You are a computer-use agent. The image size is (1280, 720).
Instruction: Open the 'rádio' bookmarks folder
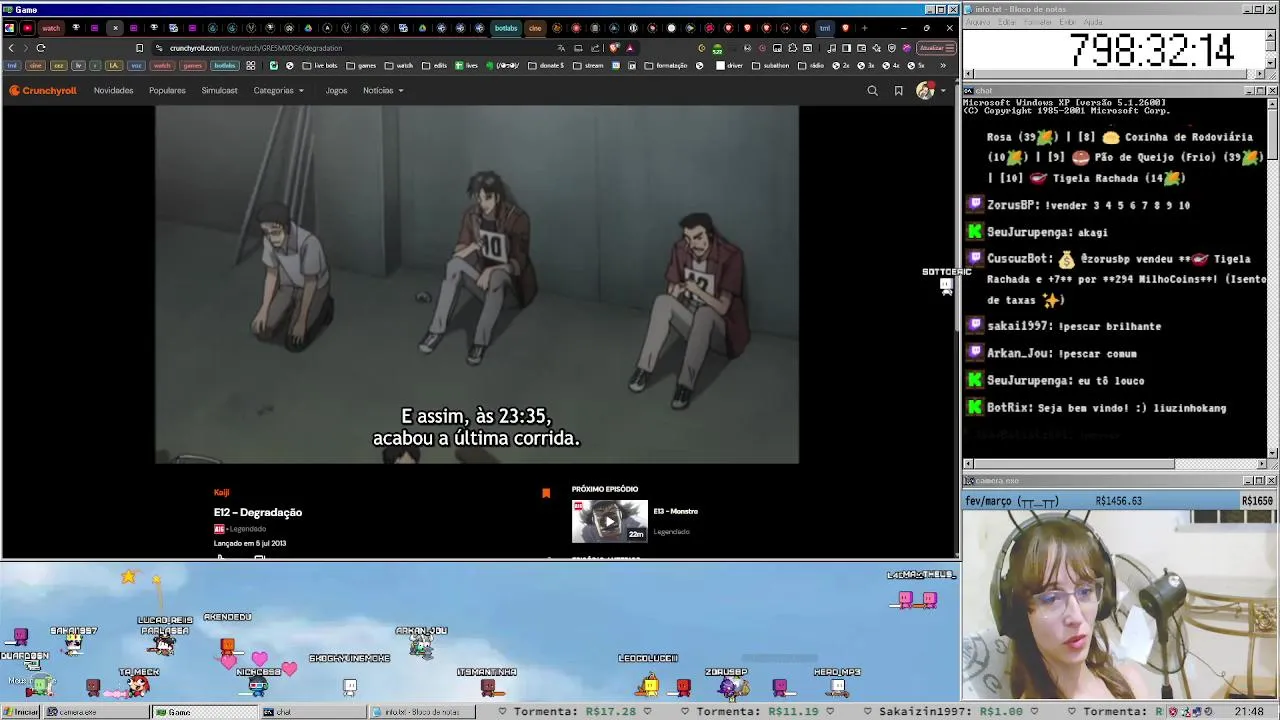(811, 66)
